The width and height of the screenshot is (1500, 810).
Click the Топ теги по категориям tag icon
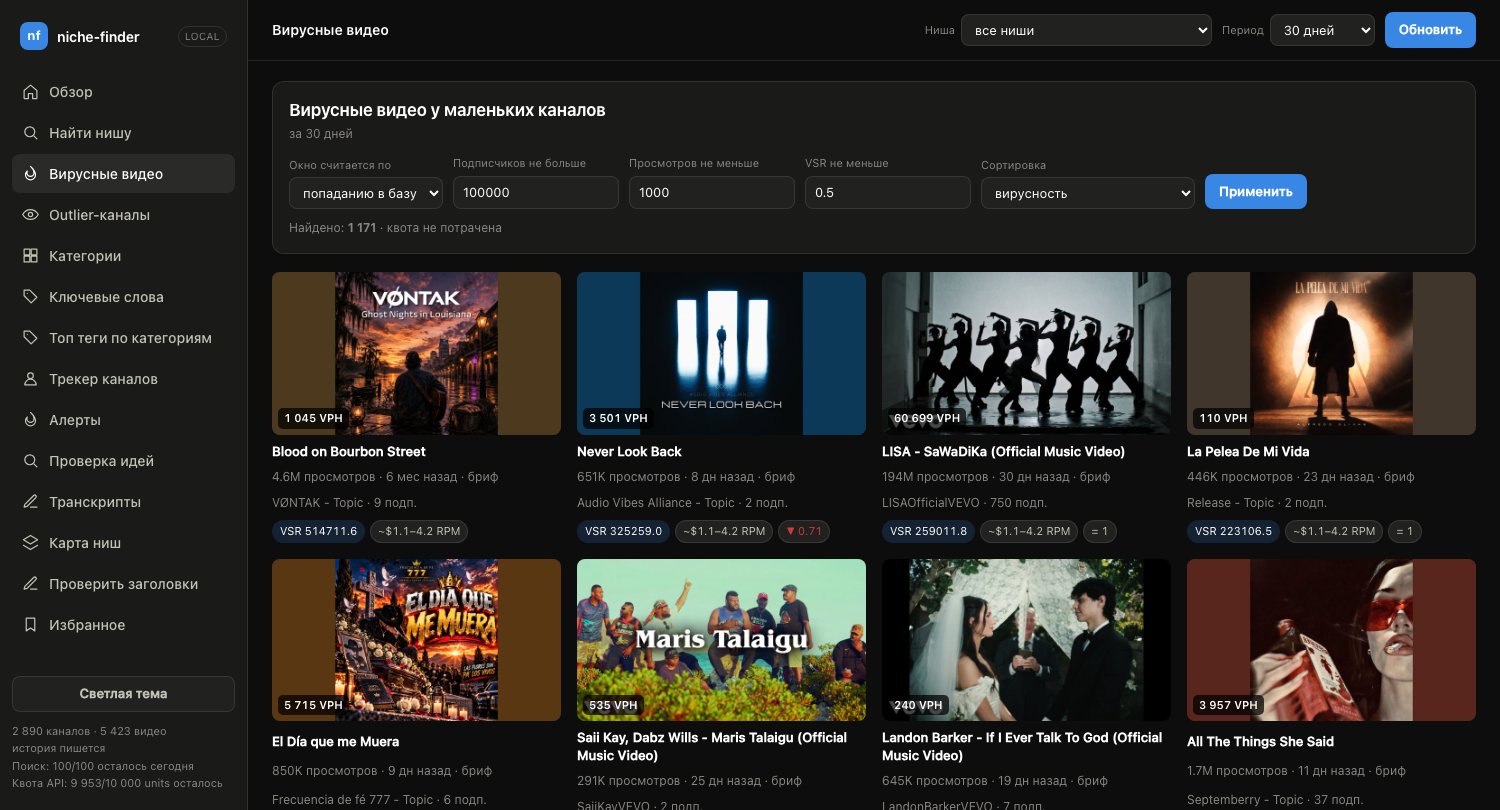coord(30,338)
